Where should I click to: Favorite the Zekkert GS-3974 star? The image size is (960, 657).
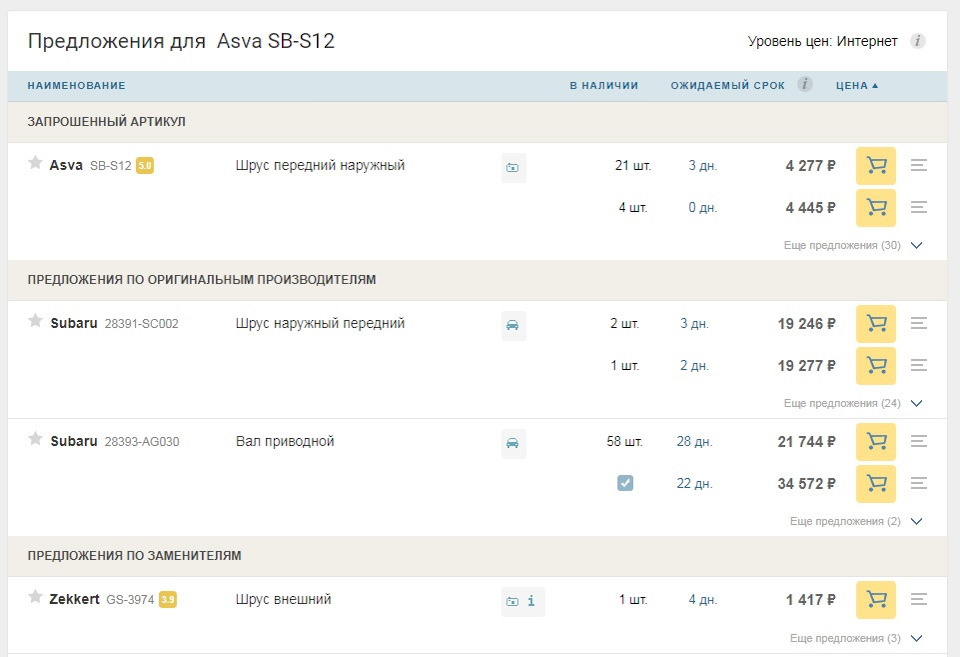(36, 596)
